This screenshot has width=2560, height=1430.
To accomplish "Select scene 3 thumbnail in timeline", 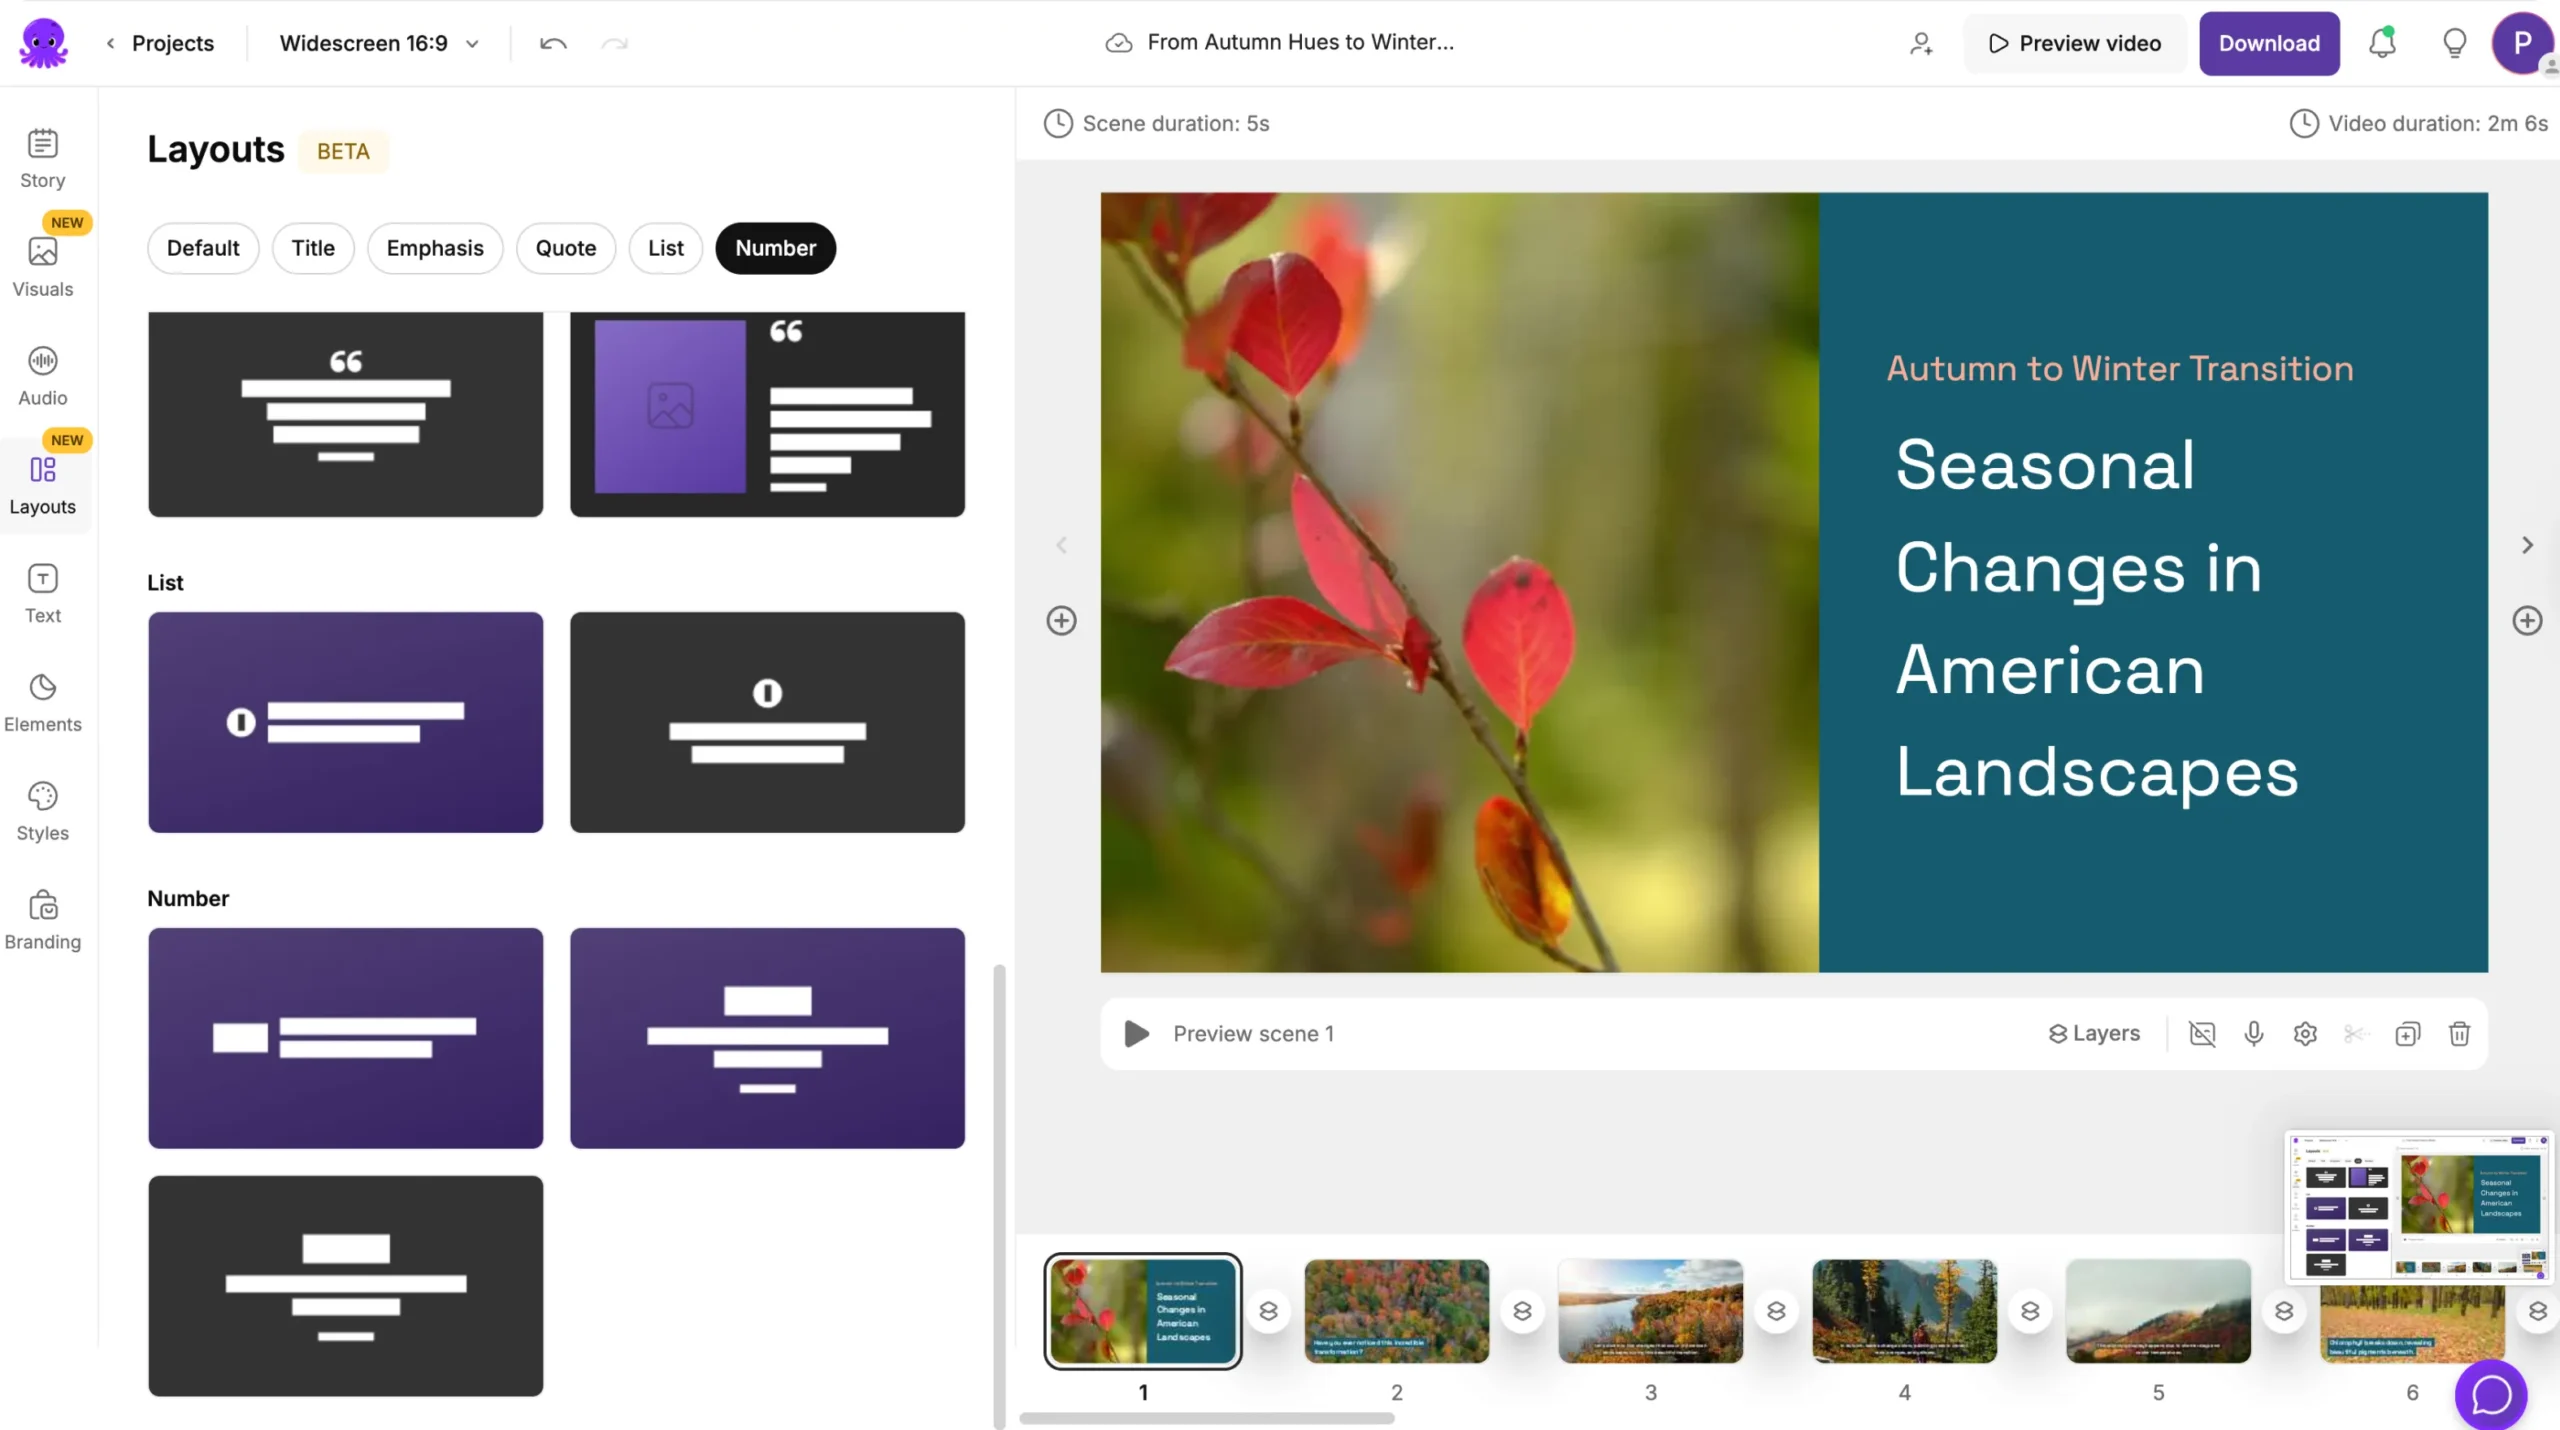I will tap(1650, 1310).
